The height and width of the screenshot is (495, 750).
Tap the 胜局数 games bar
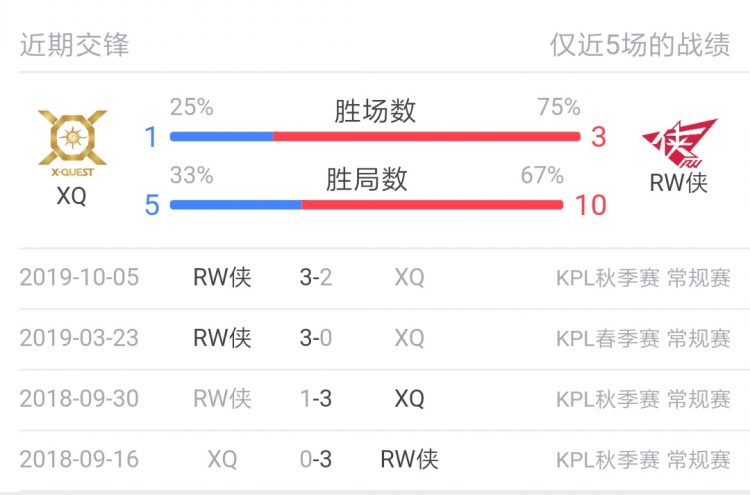click(366, 205)
